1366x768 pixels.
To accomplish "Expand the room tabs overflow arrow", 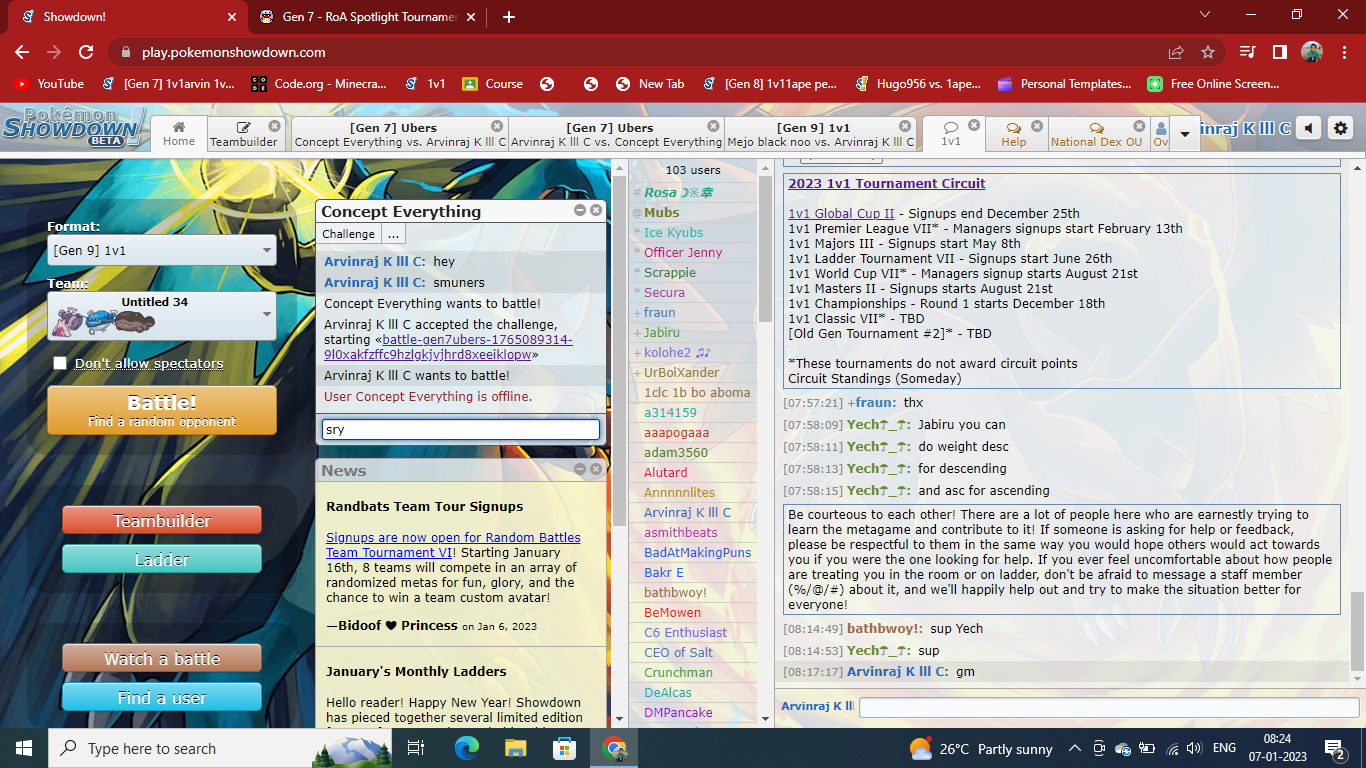I will coord(1185,133).
